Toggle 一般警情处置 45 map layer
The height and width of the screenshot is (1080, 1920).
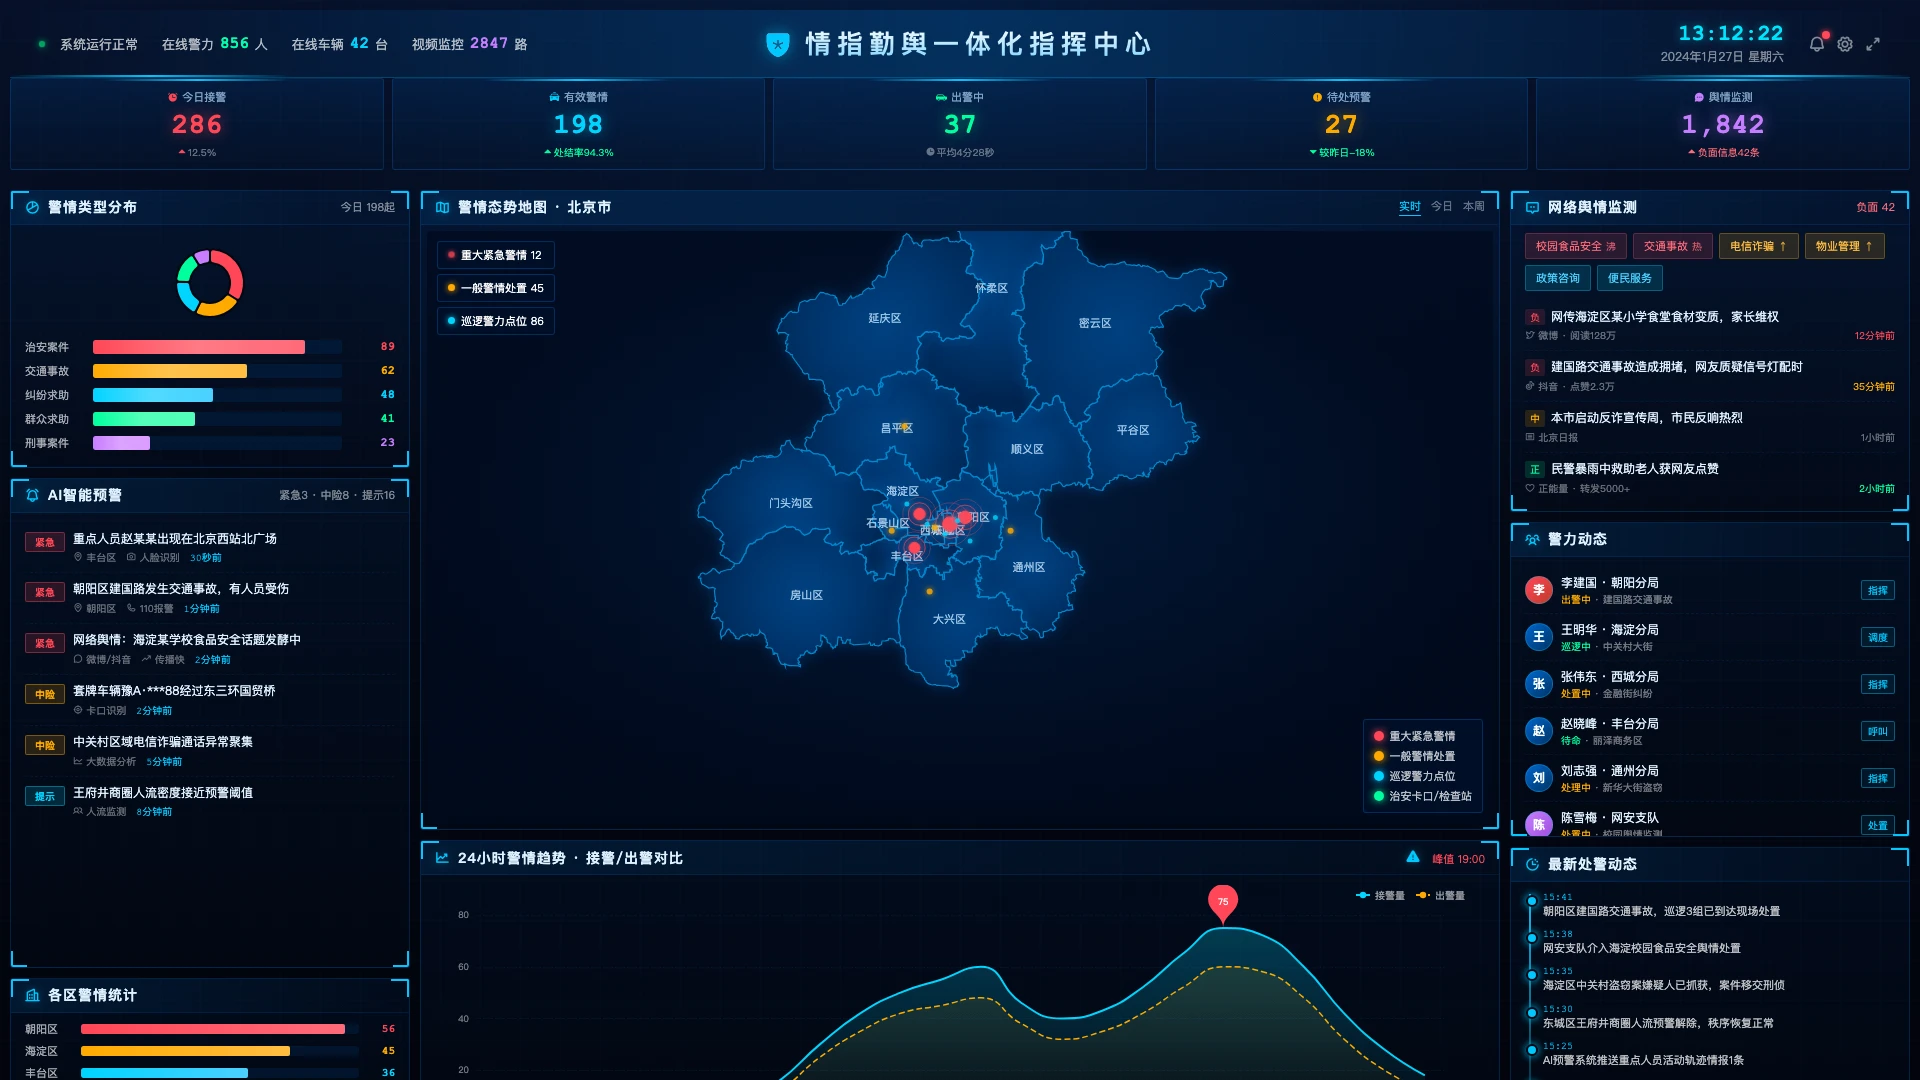495,288
